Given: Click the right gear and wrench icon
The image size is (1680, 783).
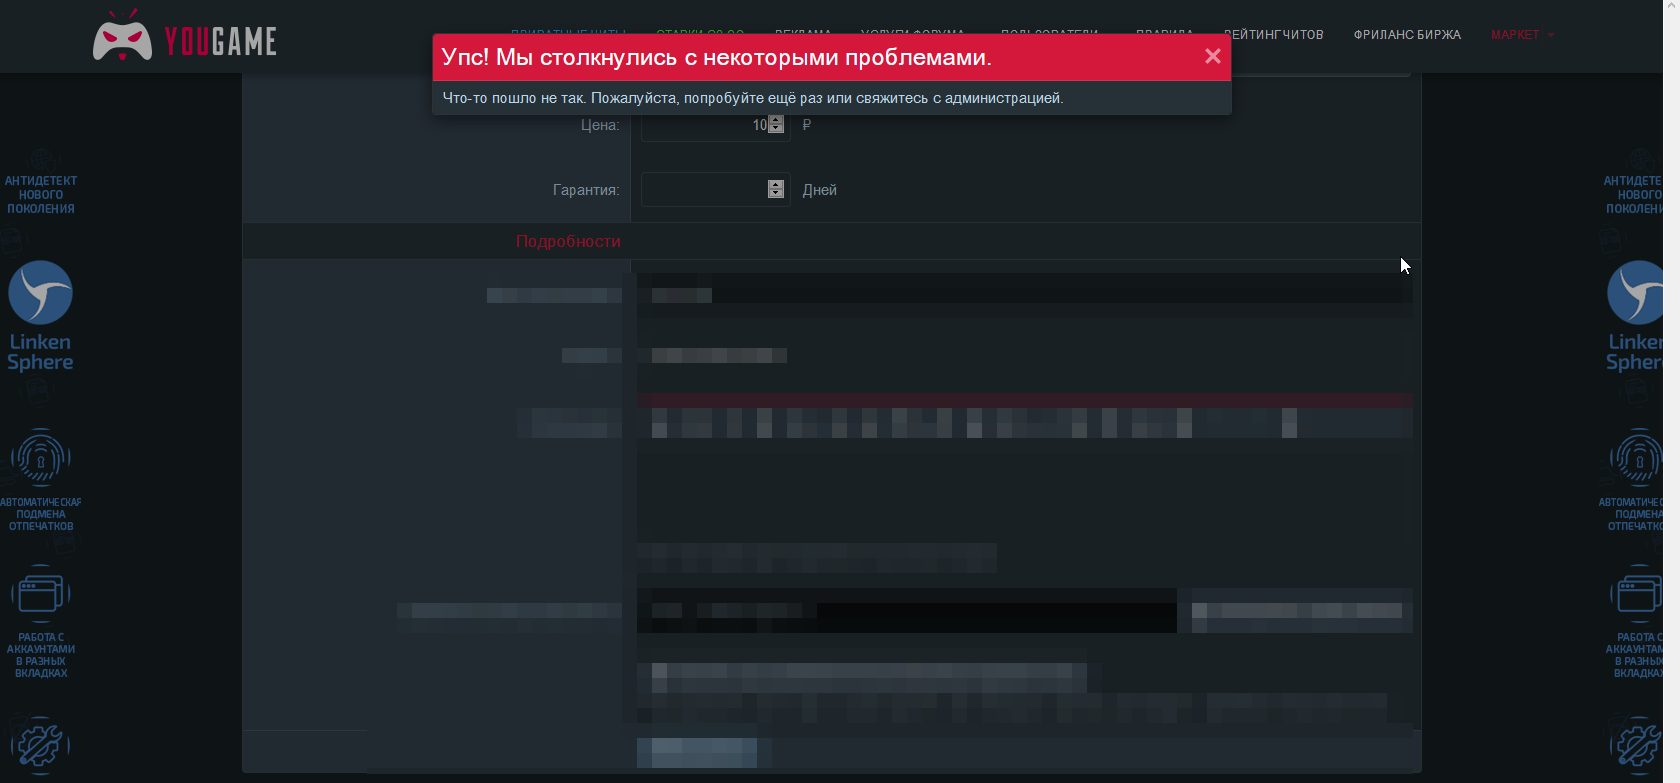Looking at the screenshot, I should (1639, 745).
